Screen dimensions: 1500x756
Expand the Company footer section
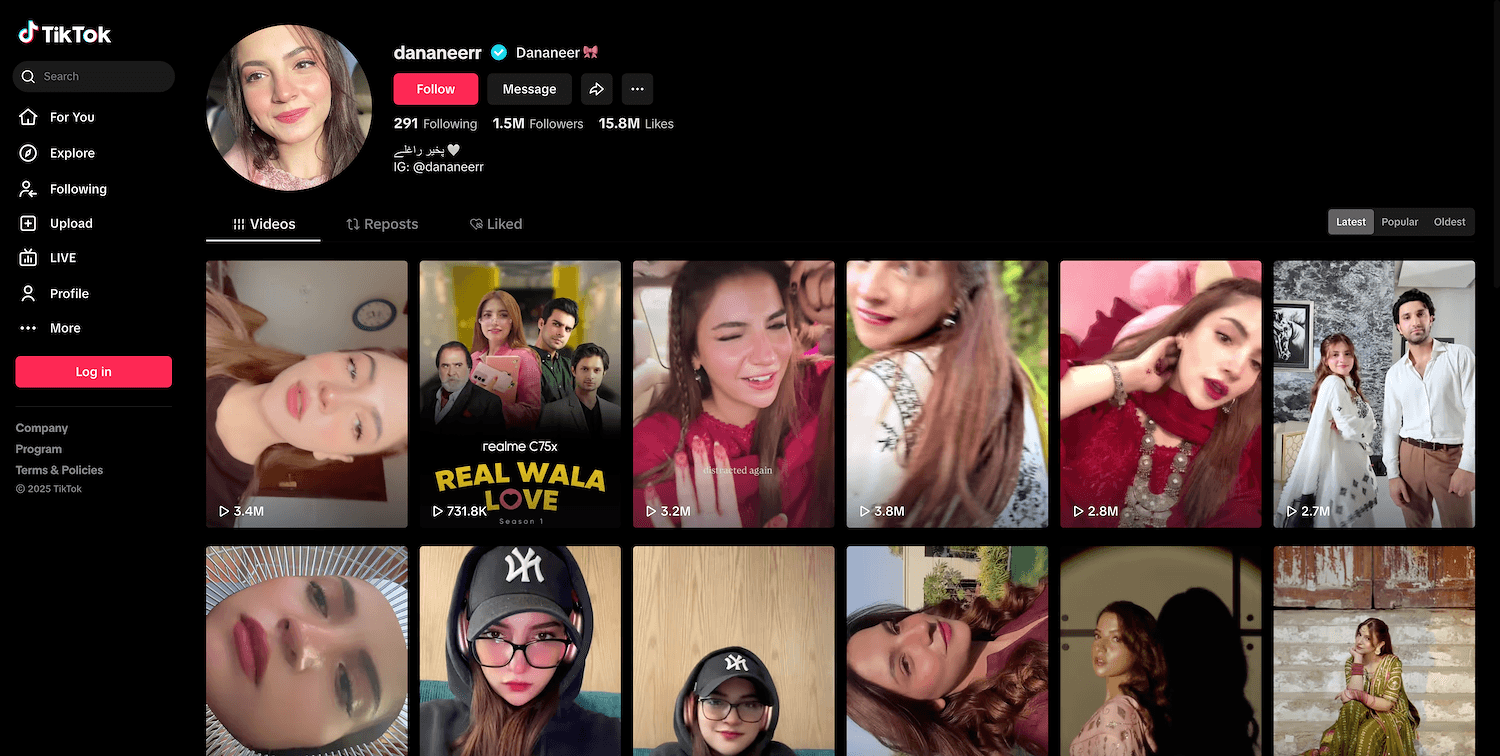coord(42,428)
